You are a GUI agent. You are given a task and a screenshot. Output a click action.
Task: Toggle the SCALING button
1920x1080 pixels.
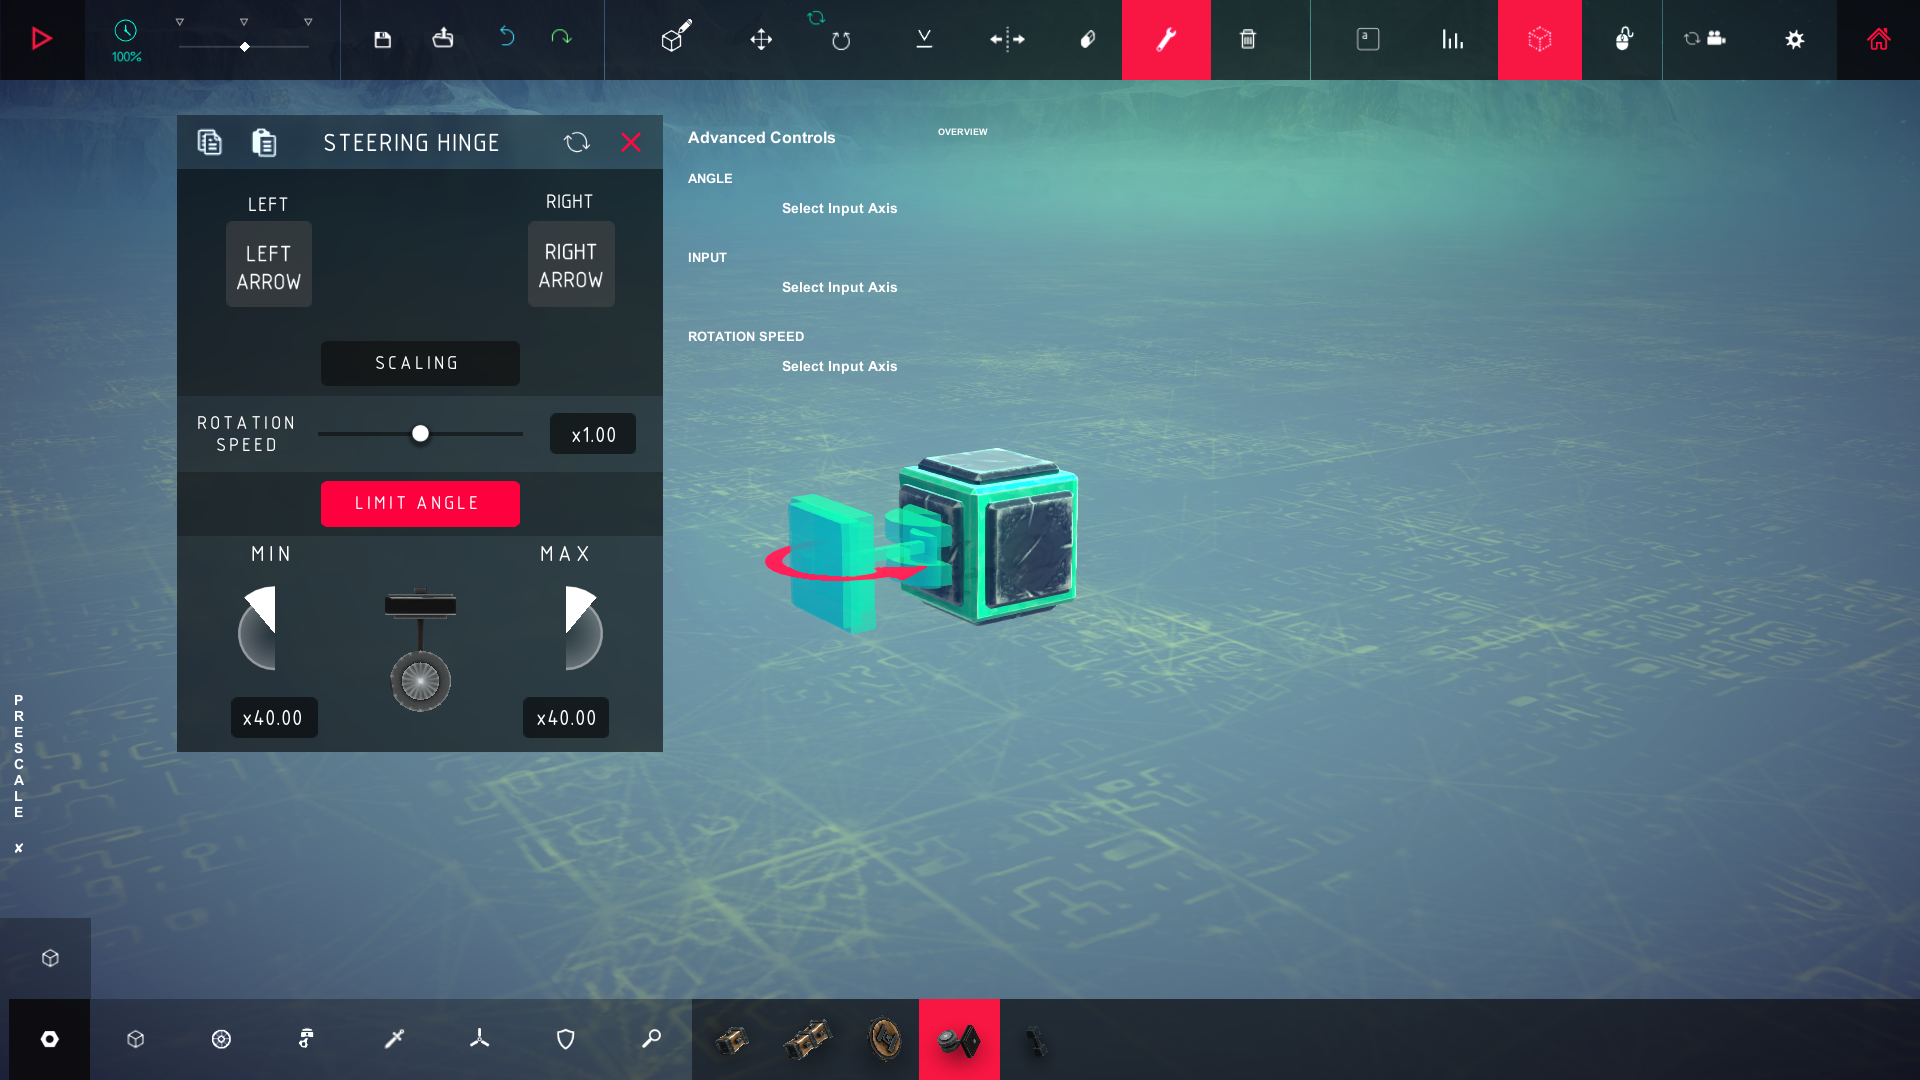click(420, 363)
